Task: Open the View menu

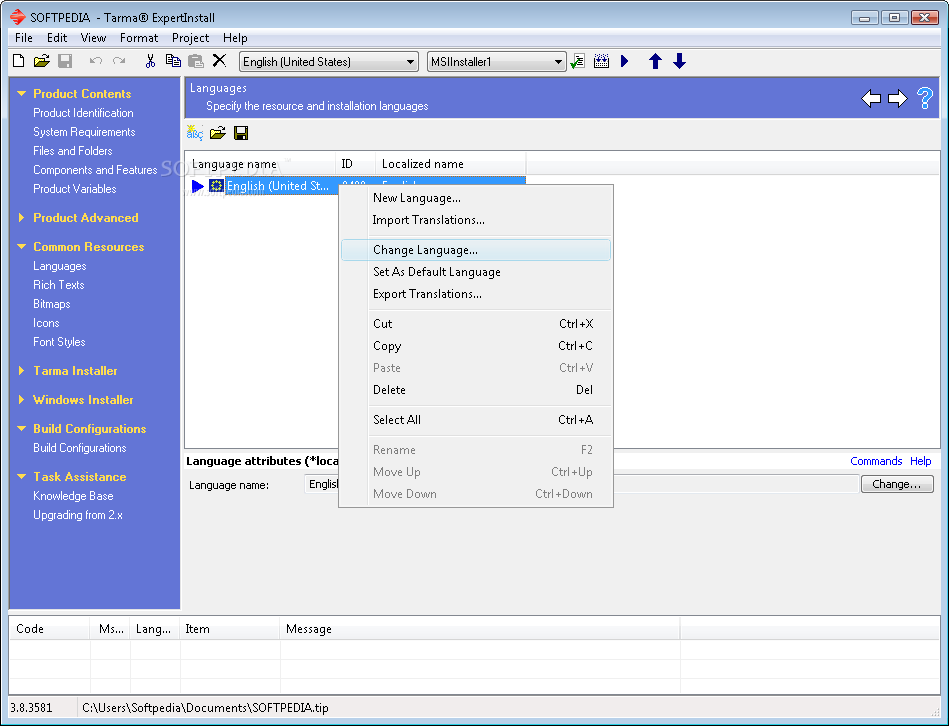Action: (93, 38)
